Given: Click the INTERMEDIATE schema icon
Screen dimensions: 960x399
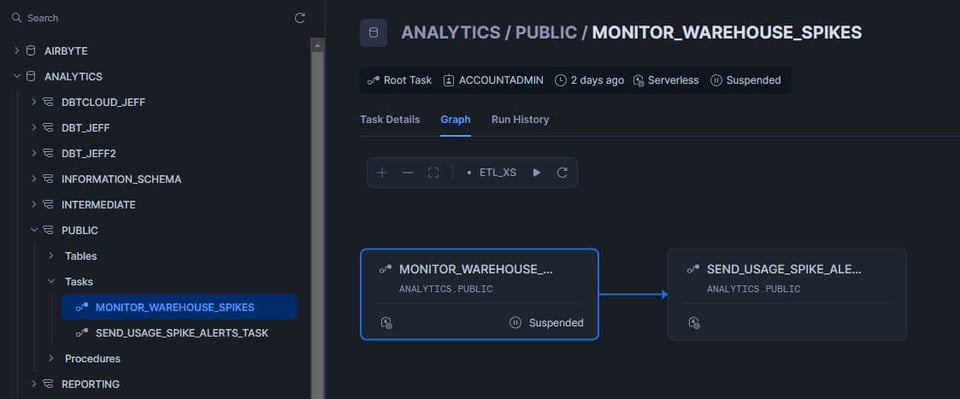Looking at the screenshot, I should [48, 205].
